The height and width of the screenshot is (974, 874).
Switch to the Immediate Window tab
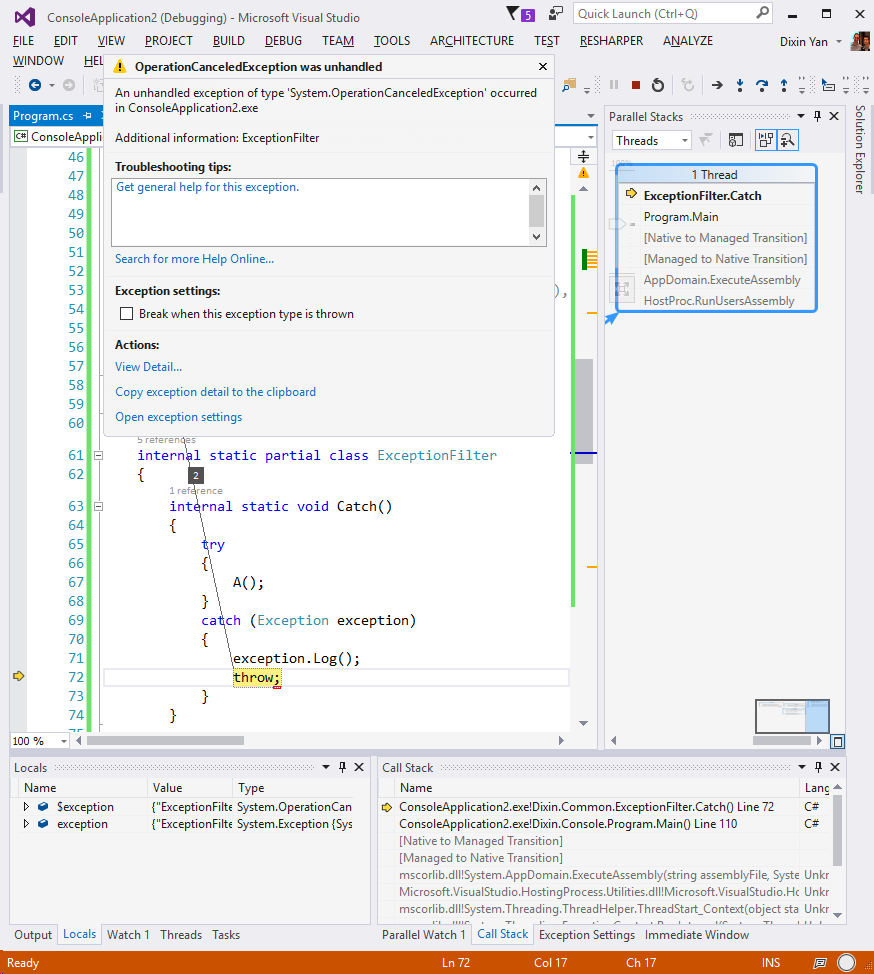click(697, 935)
